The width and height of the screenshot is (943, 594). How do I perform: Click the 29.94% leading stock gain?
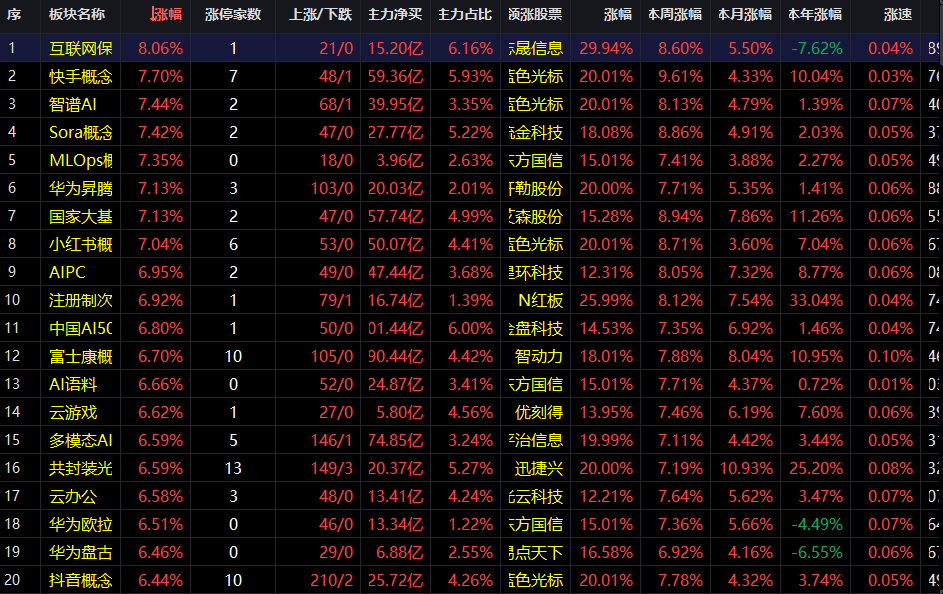606,48
